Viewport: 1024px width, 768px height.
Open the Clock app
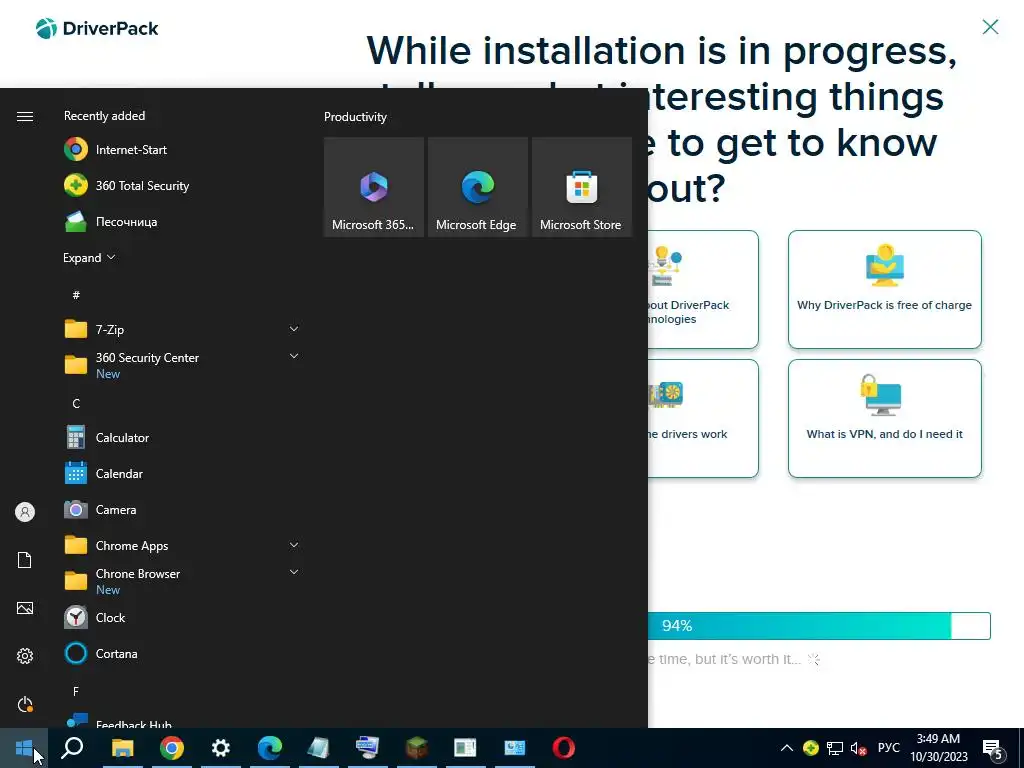coord(181,617)
